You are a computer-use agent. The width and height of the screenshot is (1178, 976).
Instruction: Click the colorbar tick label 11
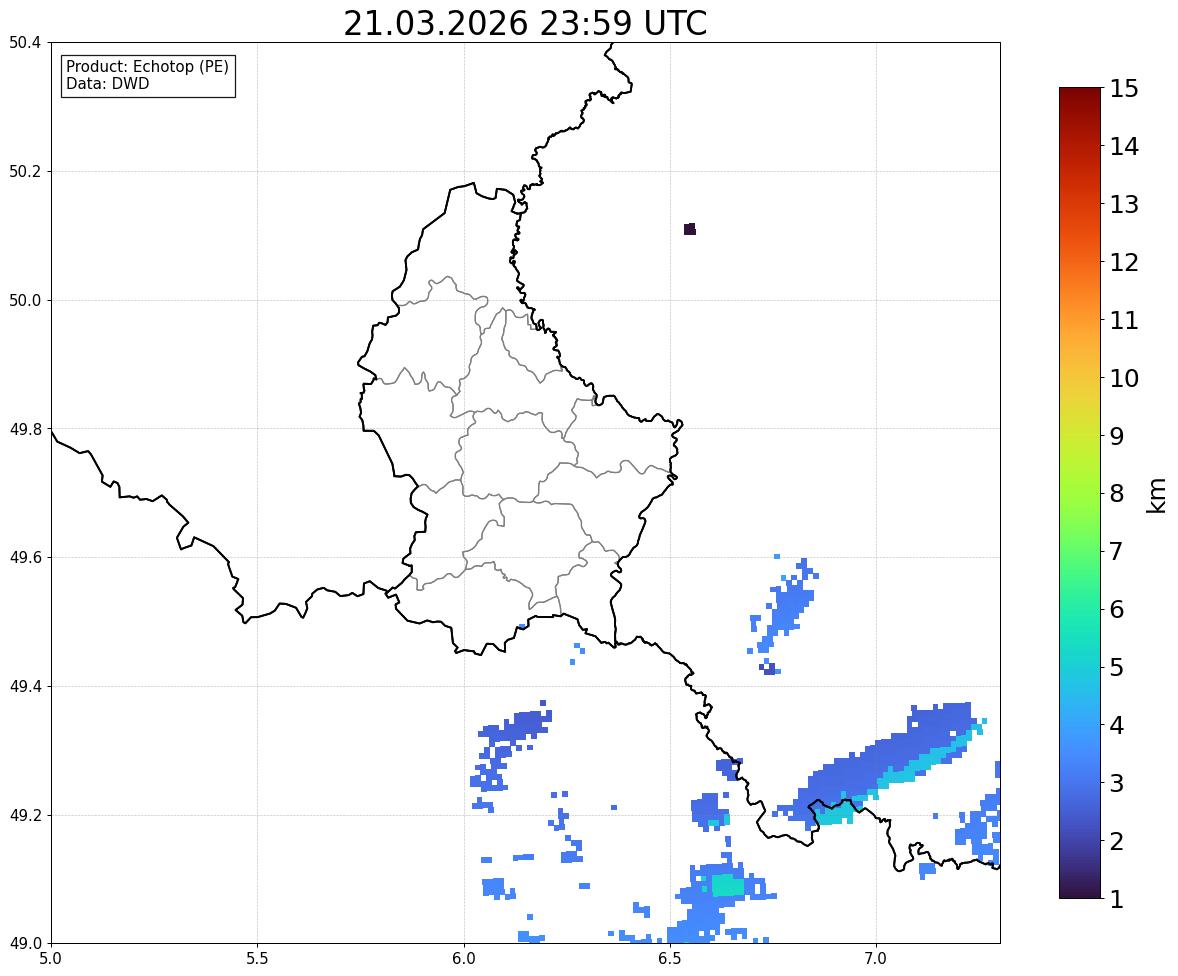coord(1124,320)
